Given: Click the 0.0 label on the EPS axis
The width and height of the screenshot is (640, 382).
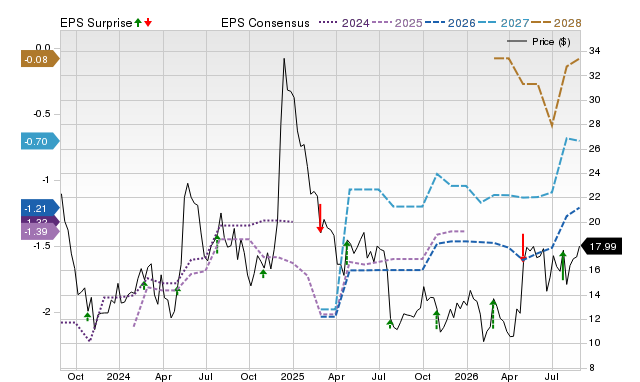Looking at the screenshot, I should [x=43, y=48].
